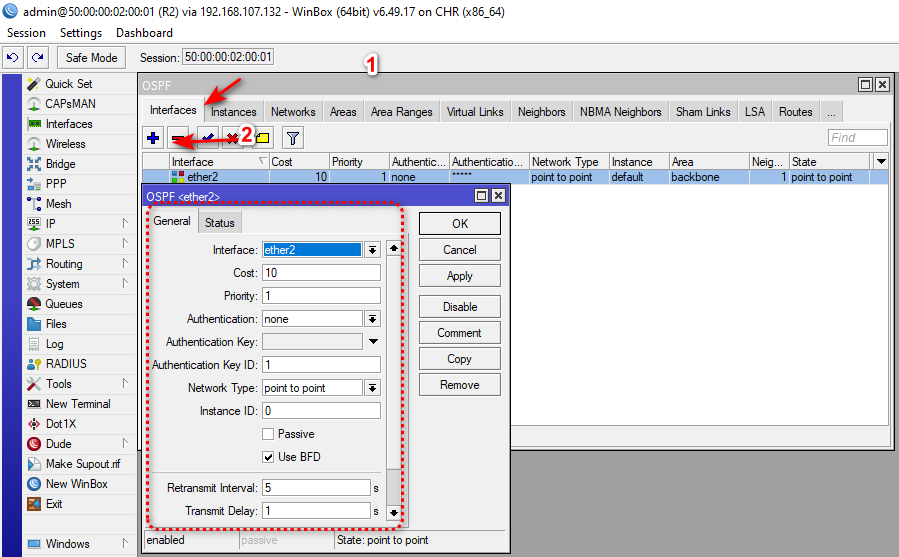Toggle the Safe Mode button
Viewport: 899px width, 557px height.
pyautogui.click(x=92, y=58)
